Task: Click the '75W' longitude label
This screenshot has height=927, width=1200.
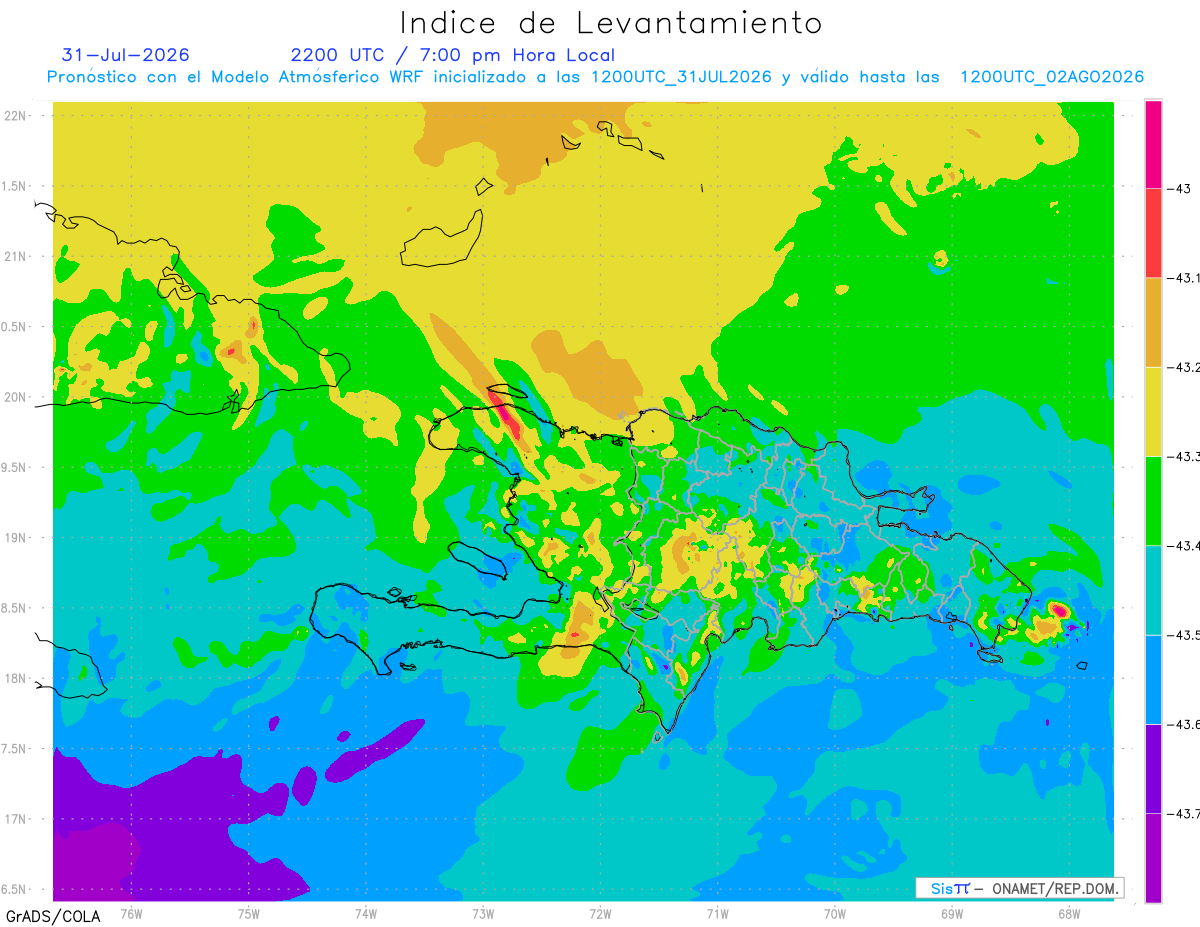Action: click(x=249, y=913)
